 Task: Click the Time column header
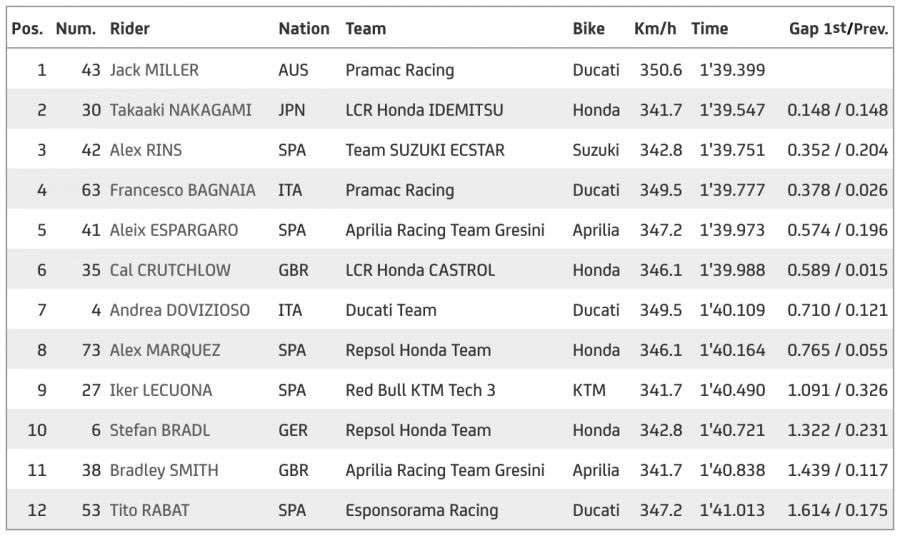click(x=709, y=29)
